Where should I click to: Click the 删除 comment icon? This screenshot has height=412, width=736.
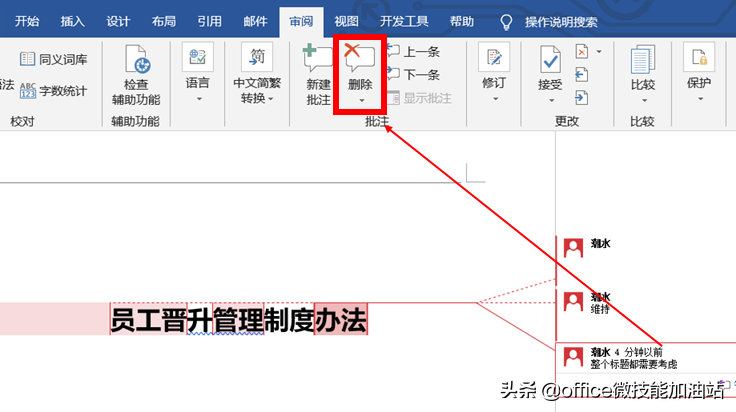point(360,57)
